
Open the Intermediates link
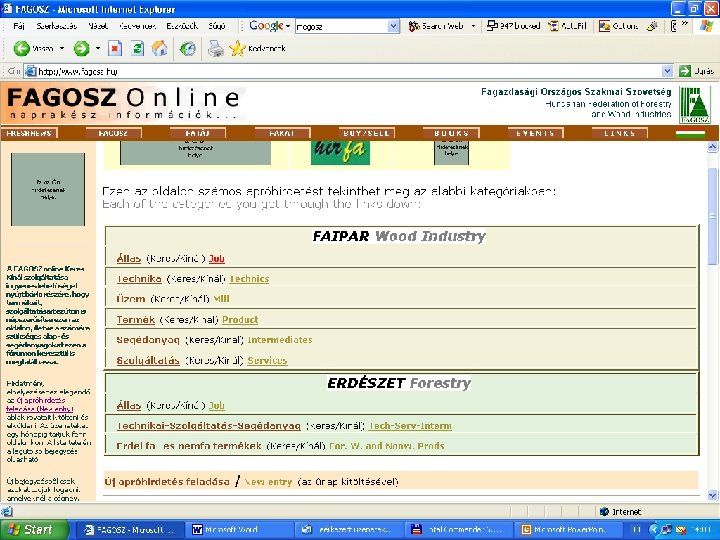[x=280, y=340]
